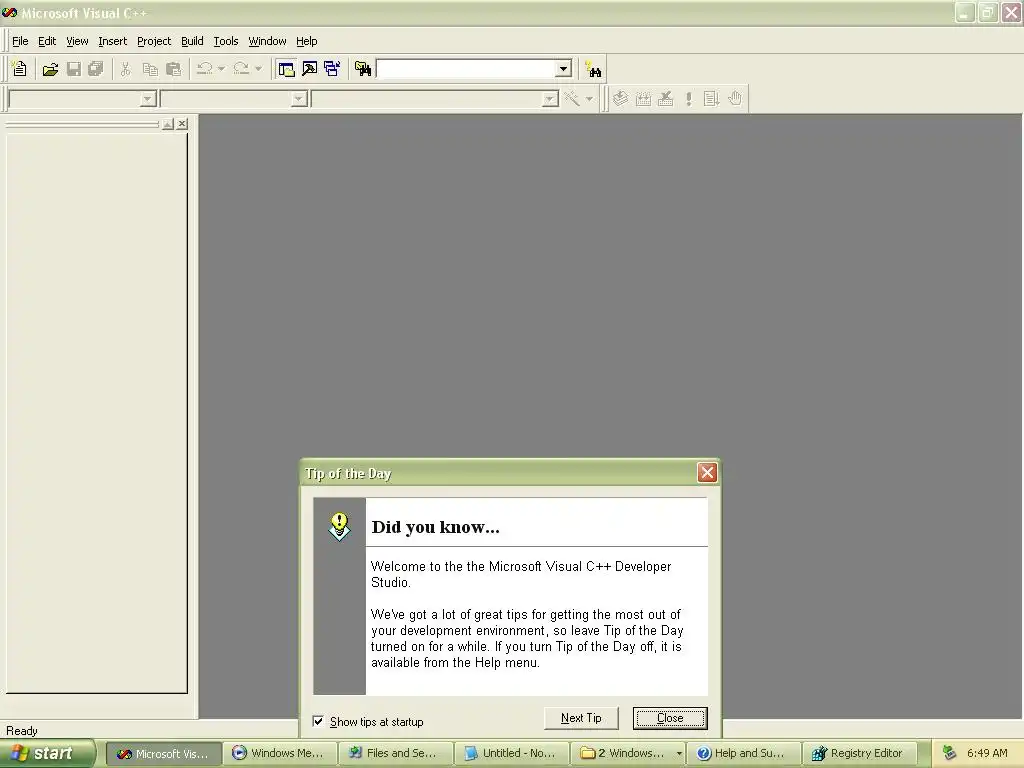Click the Open file folder icon
The image size is (1024, 768).
coord(50,69)
